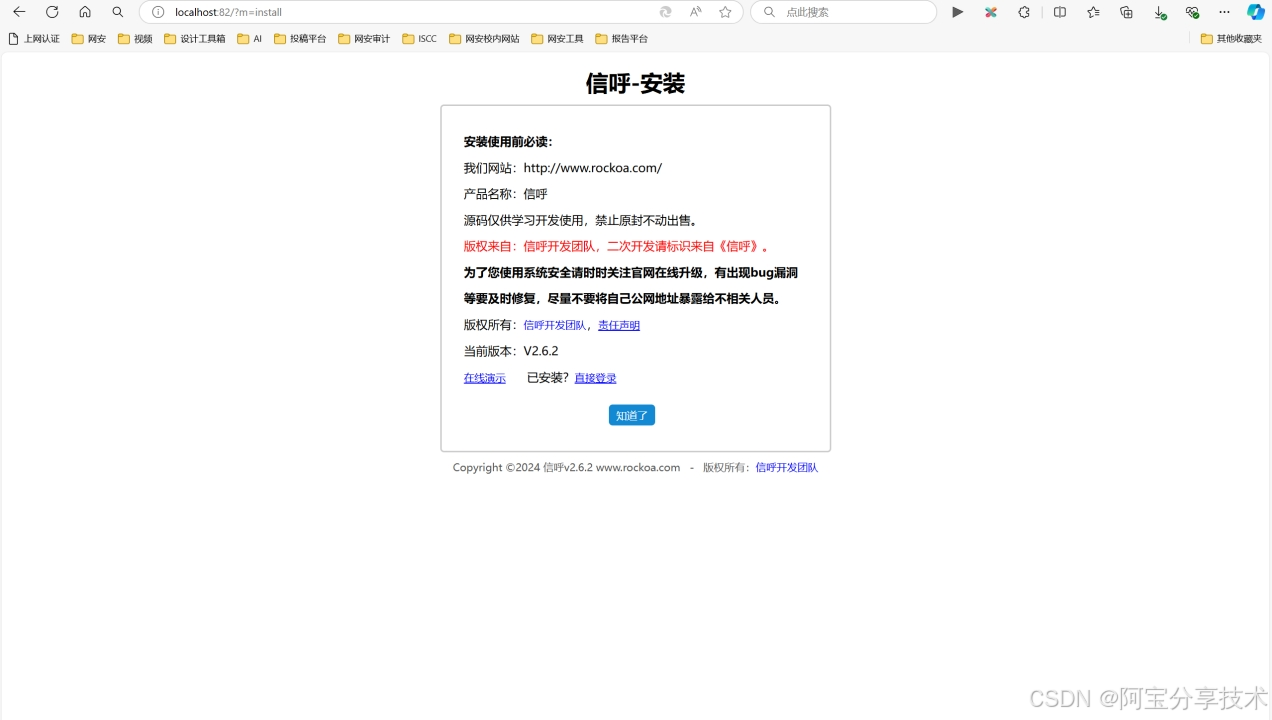Open the colorful pinwheel extension icon

[991, 12]
